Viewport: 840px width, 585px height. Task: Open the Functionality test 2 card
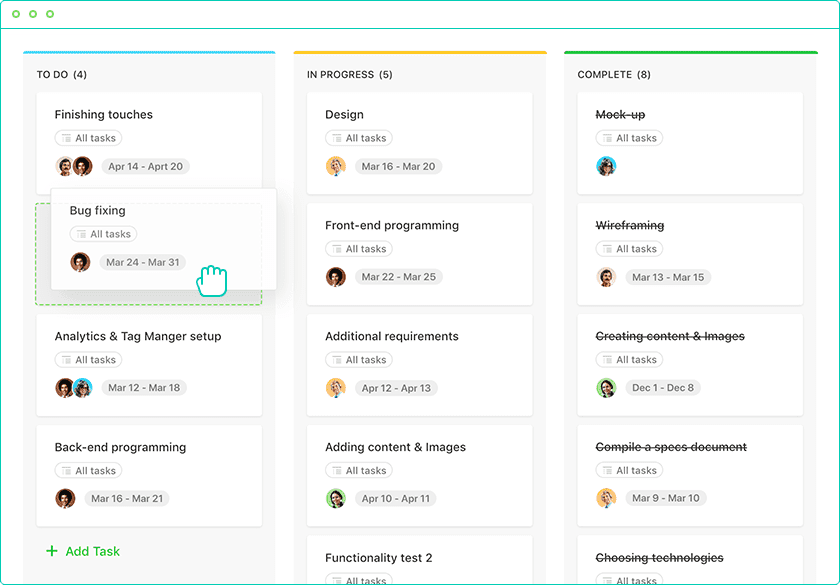coord(379,558)
